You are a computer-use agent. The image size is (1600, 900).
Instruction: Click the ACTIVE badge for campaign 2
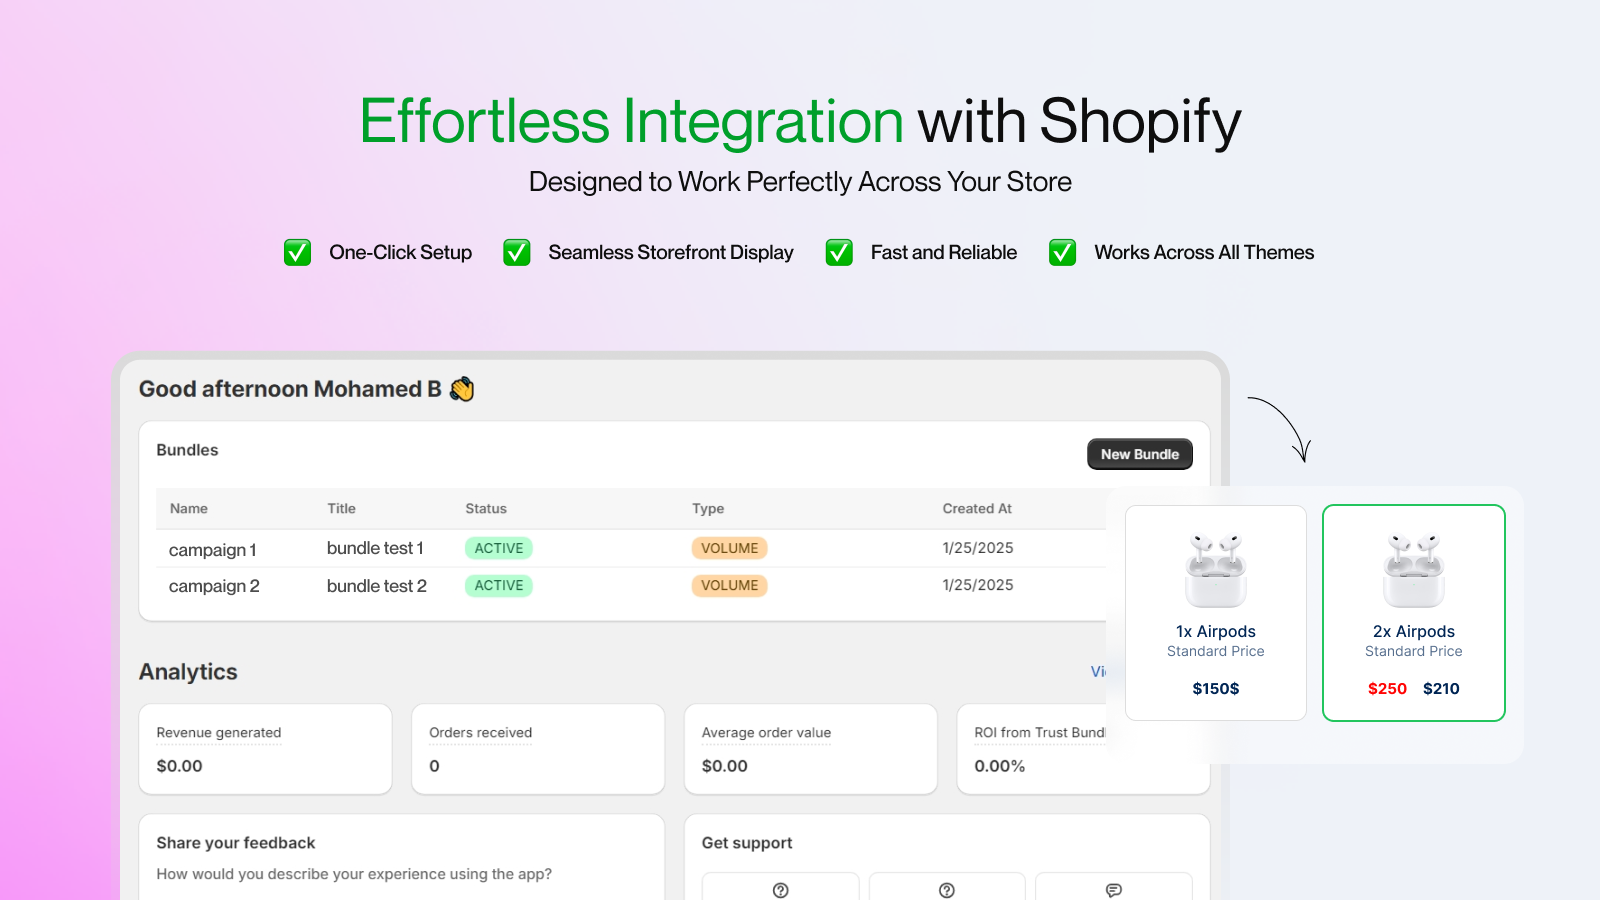[x=499, y=585]
